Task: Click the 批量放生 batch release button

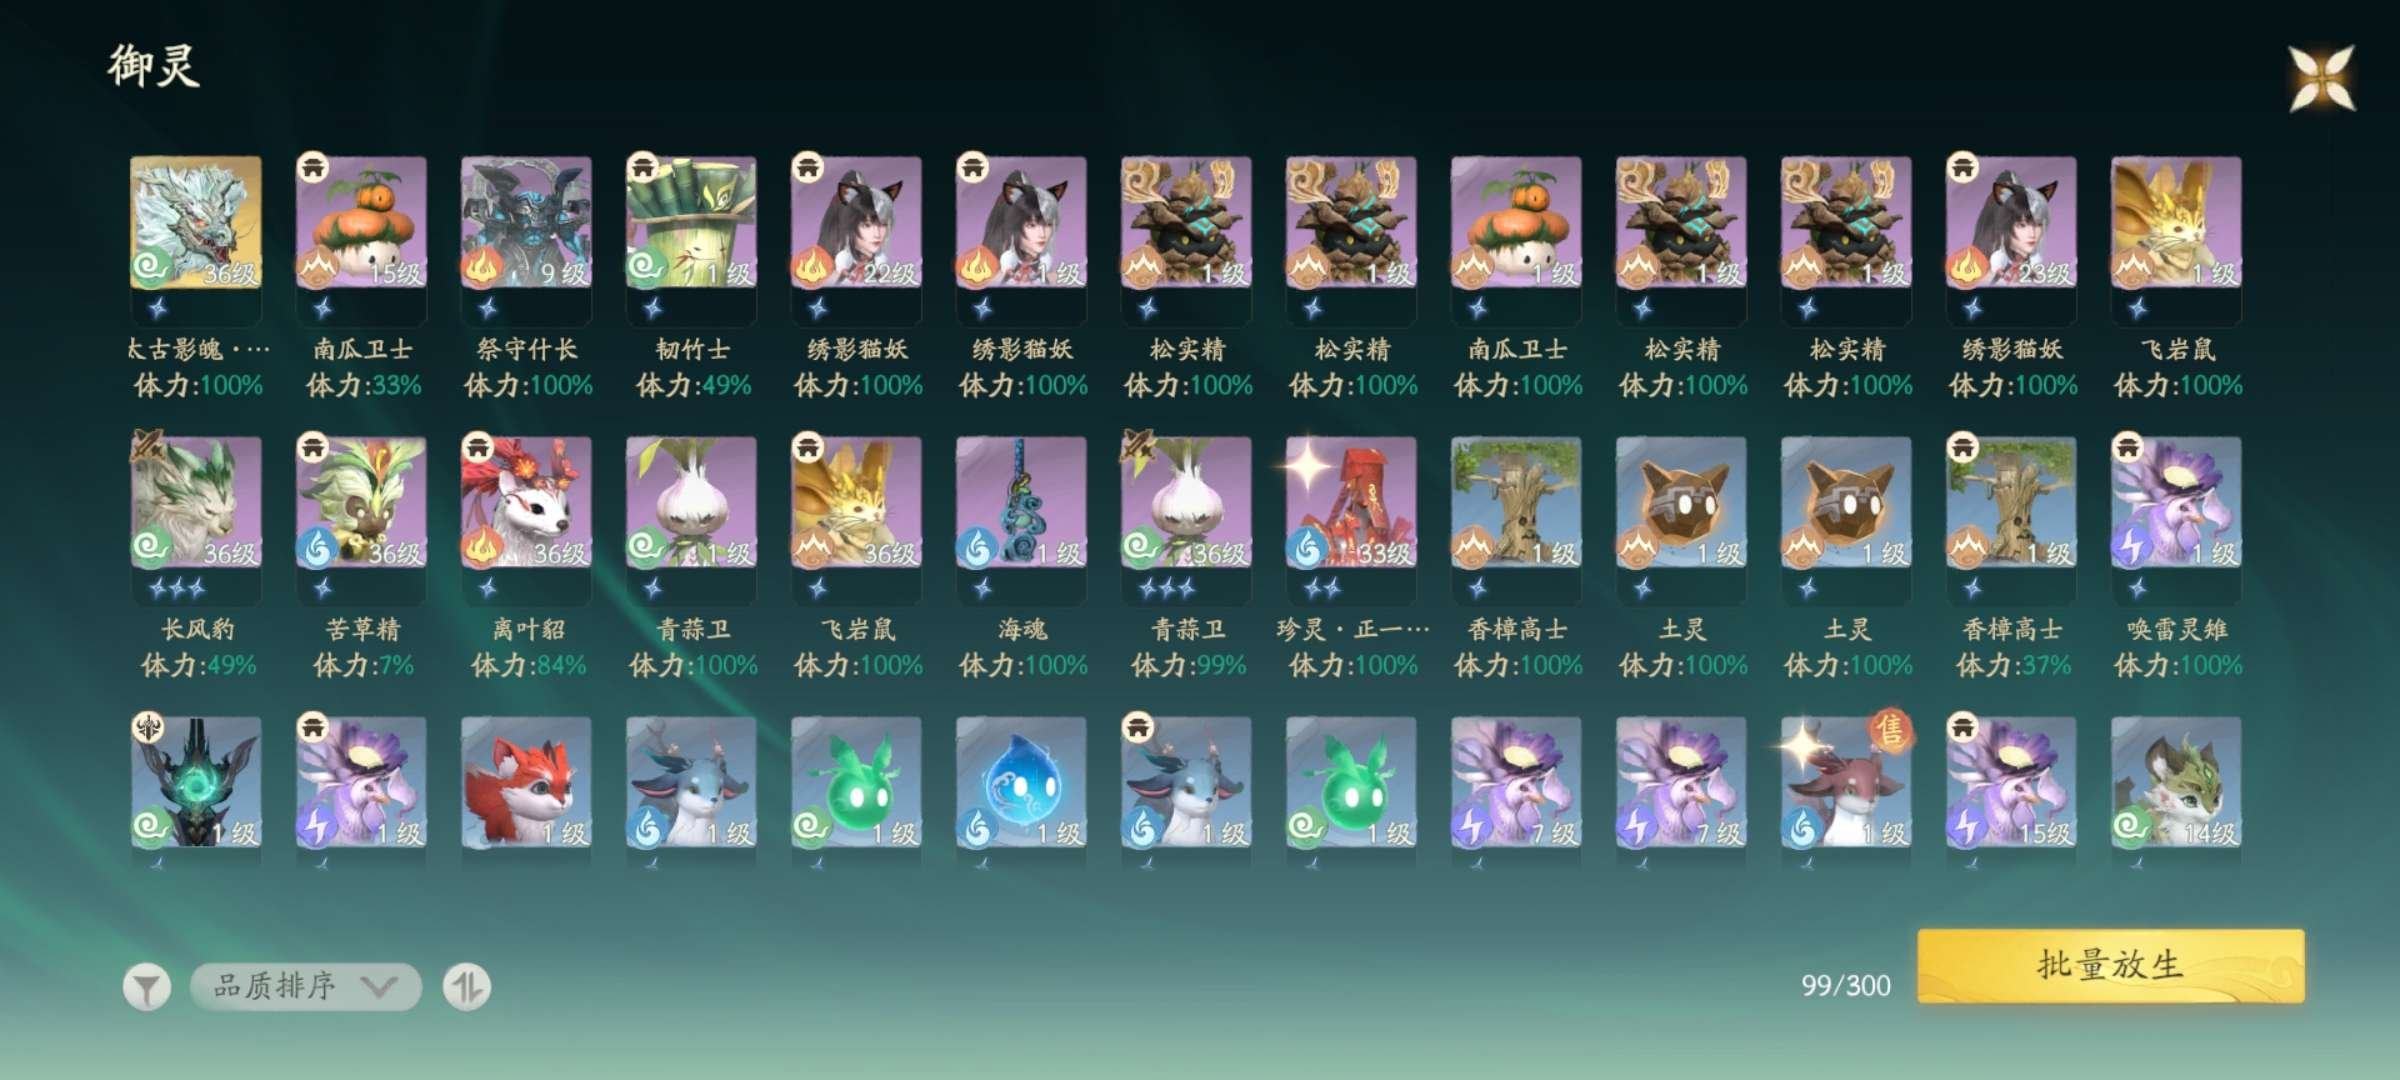Action: pyautogui.click(x=2111, y=965)
